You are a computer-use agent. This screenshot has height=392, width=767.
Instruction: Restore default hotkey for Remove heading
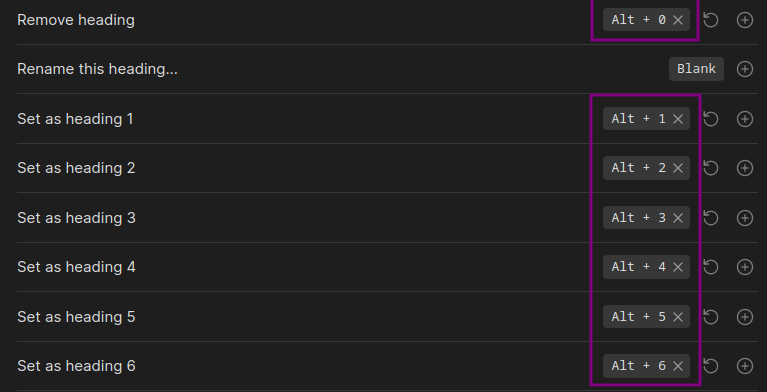(711, 20)
